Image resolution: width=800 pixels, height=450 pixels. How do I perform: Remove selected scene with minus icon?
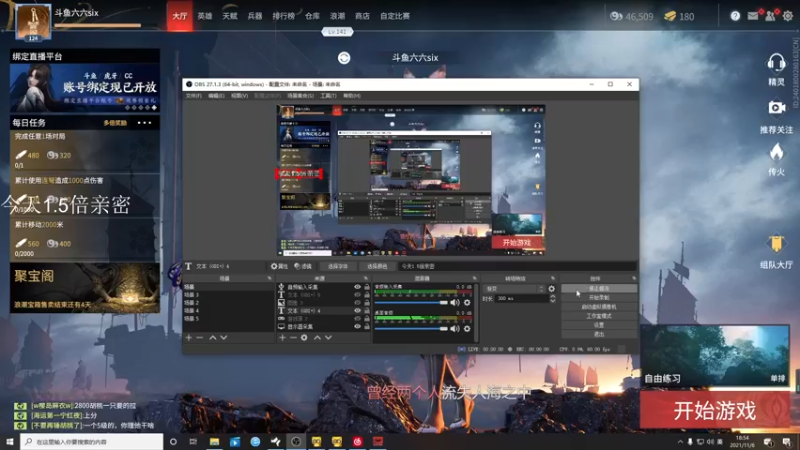[x=199, y=338]
